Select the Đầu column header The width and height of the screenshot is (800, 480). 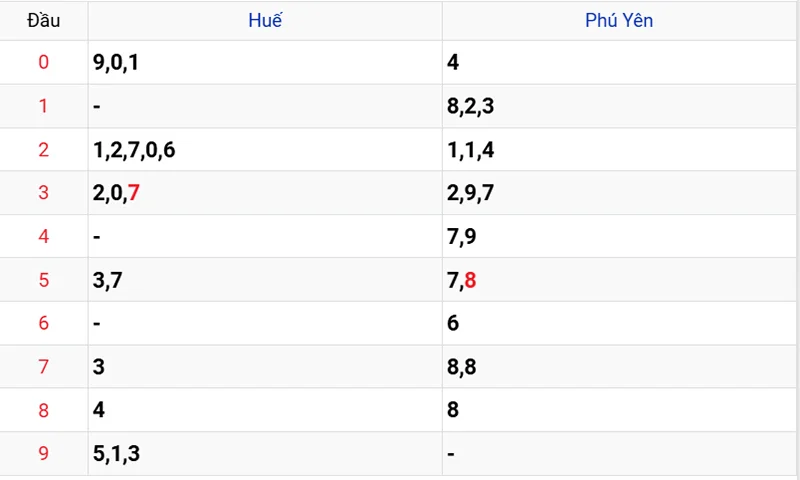point(44,20)
